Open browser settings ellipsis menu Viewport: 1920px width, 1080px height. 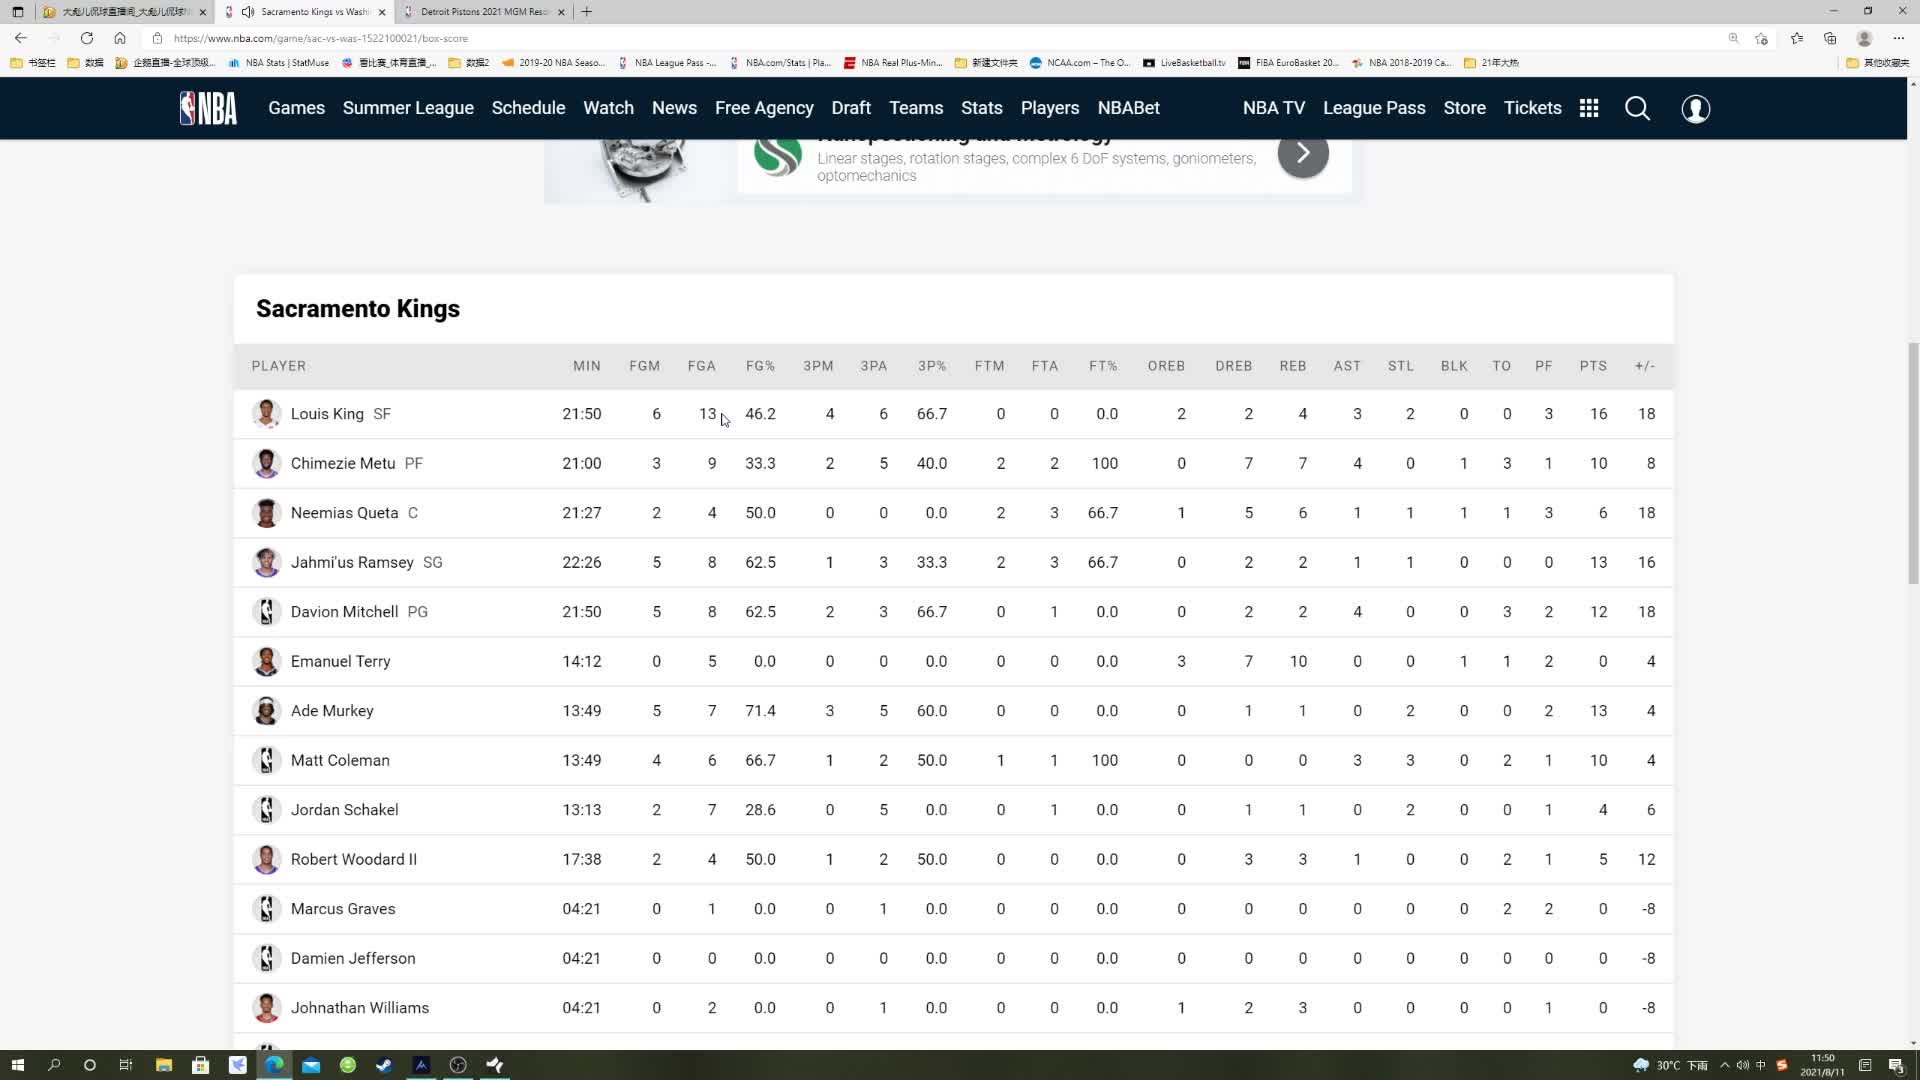[1898, 38]
